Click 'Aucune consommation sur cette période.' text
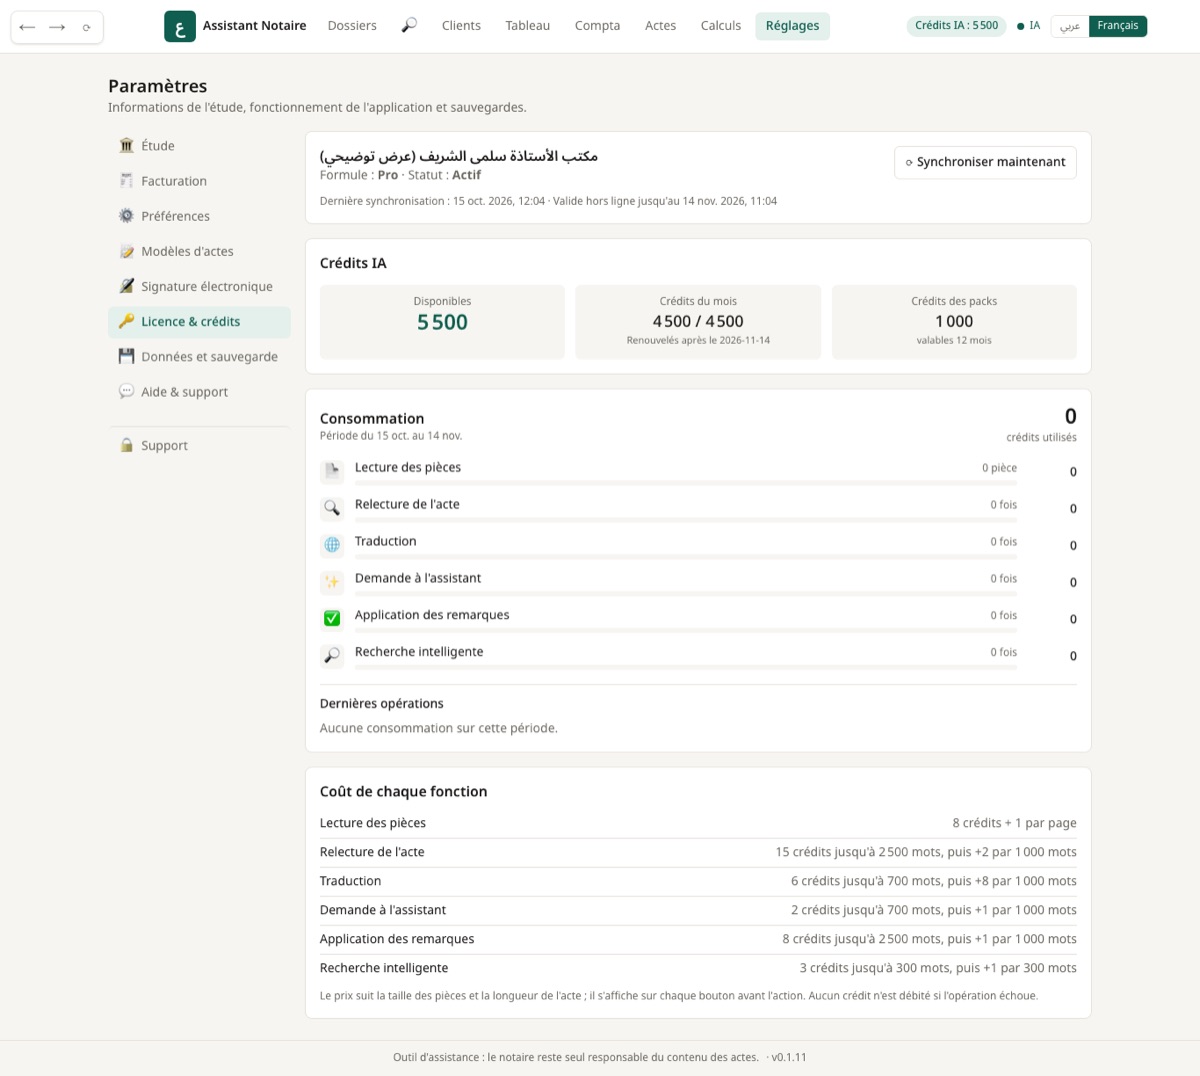 [439, 728]
